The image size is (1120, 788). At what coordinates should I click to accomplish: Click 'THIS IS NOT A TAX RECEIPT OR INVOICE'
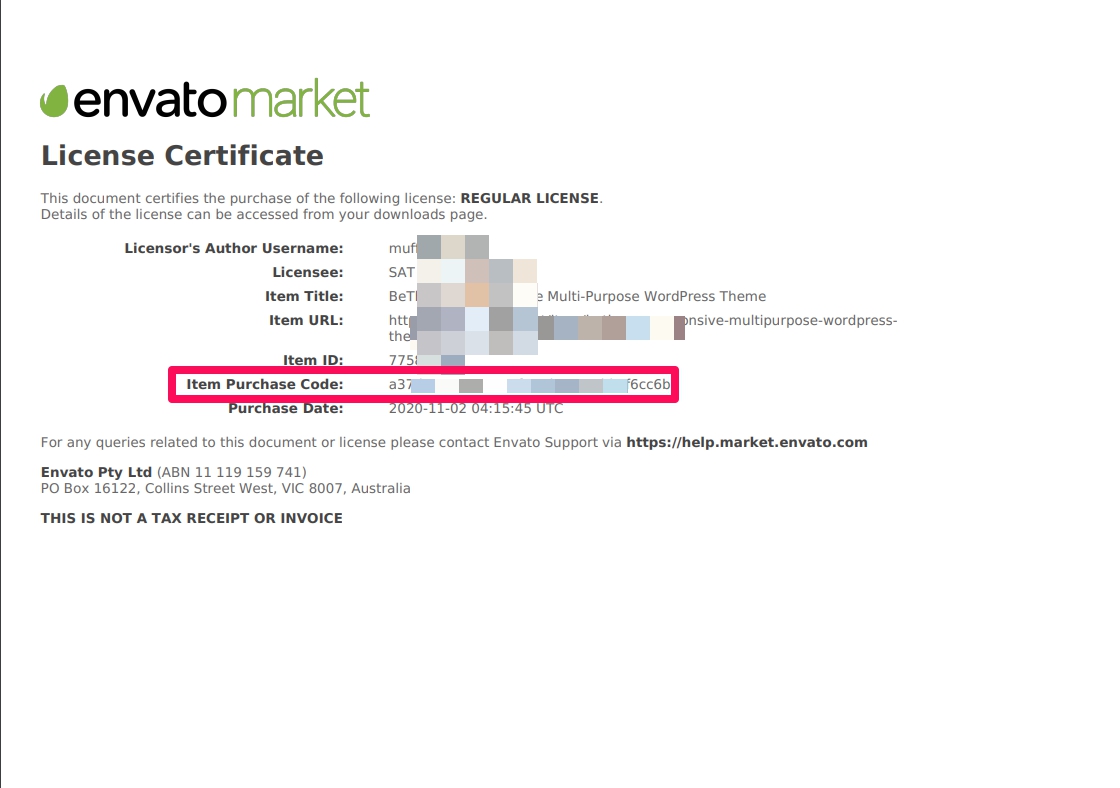point(191,518)
